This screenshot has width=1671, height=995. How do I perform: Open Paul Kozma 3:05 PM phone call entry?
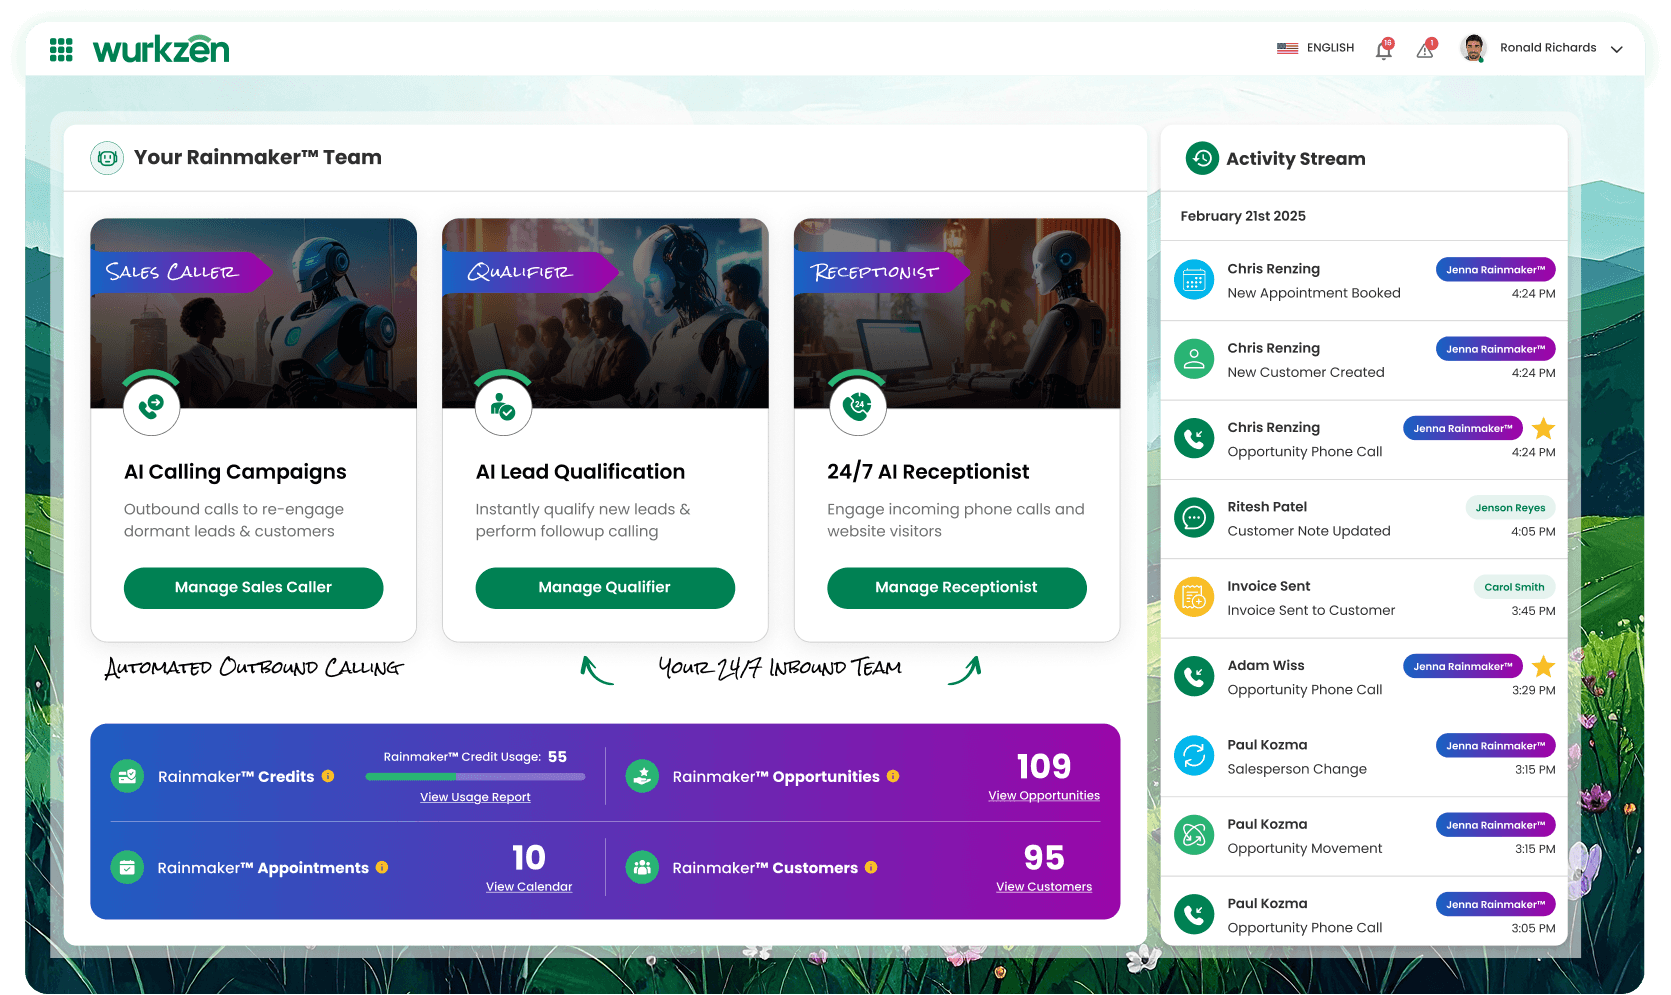tap(1364, 915)
